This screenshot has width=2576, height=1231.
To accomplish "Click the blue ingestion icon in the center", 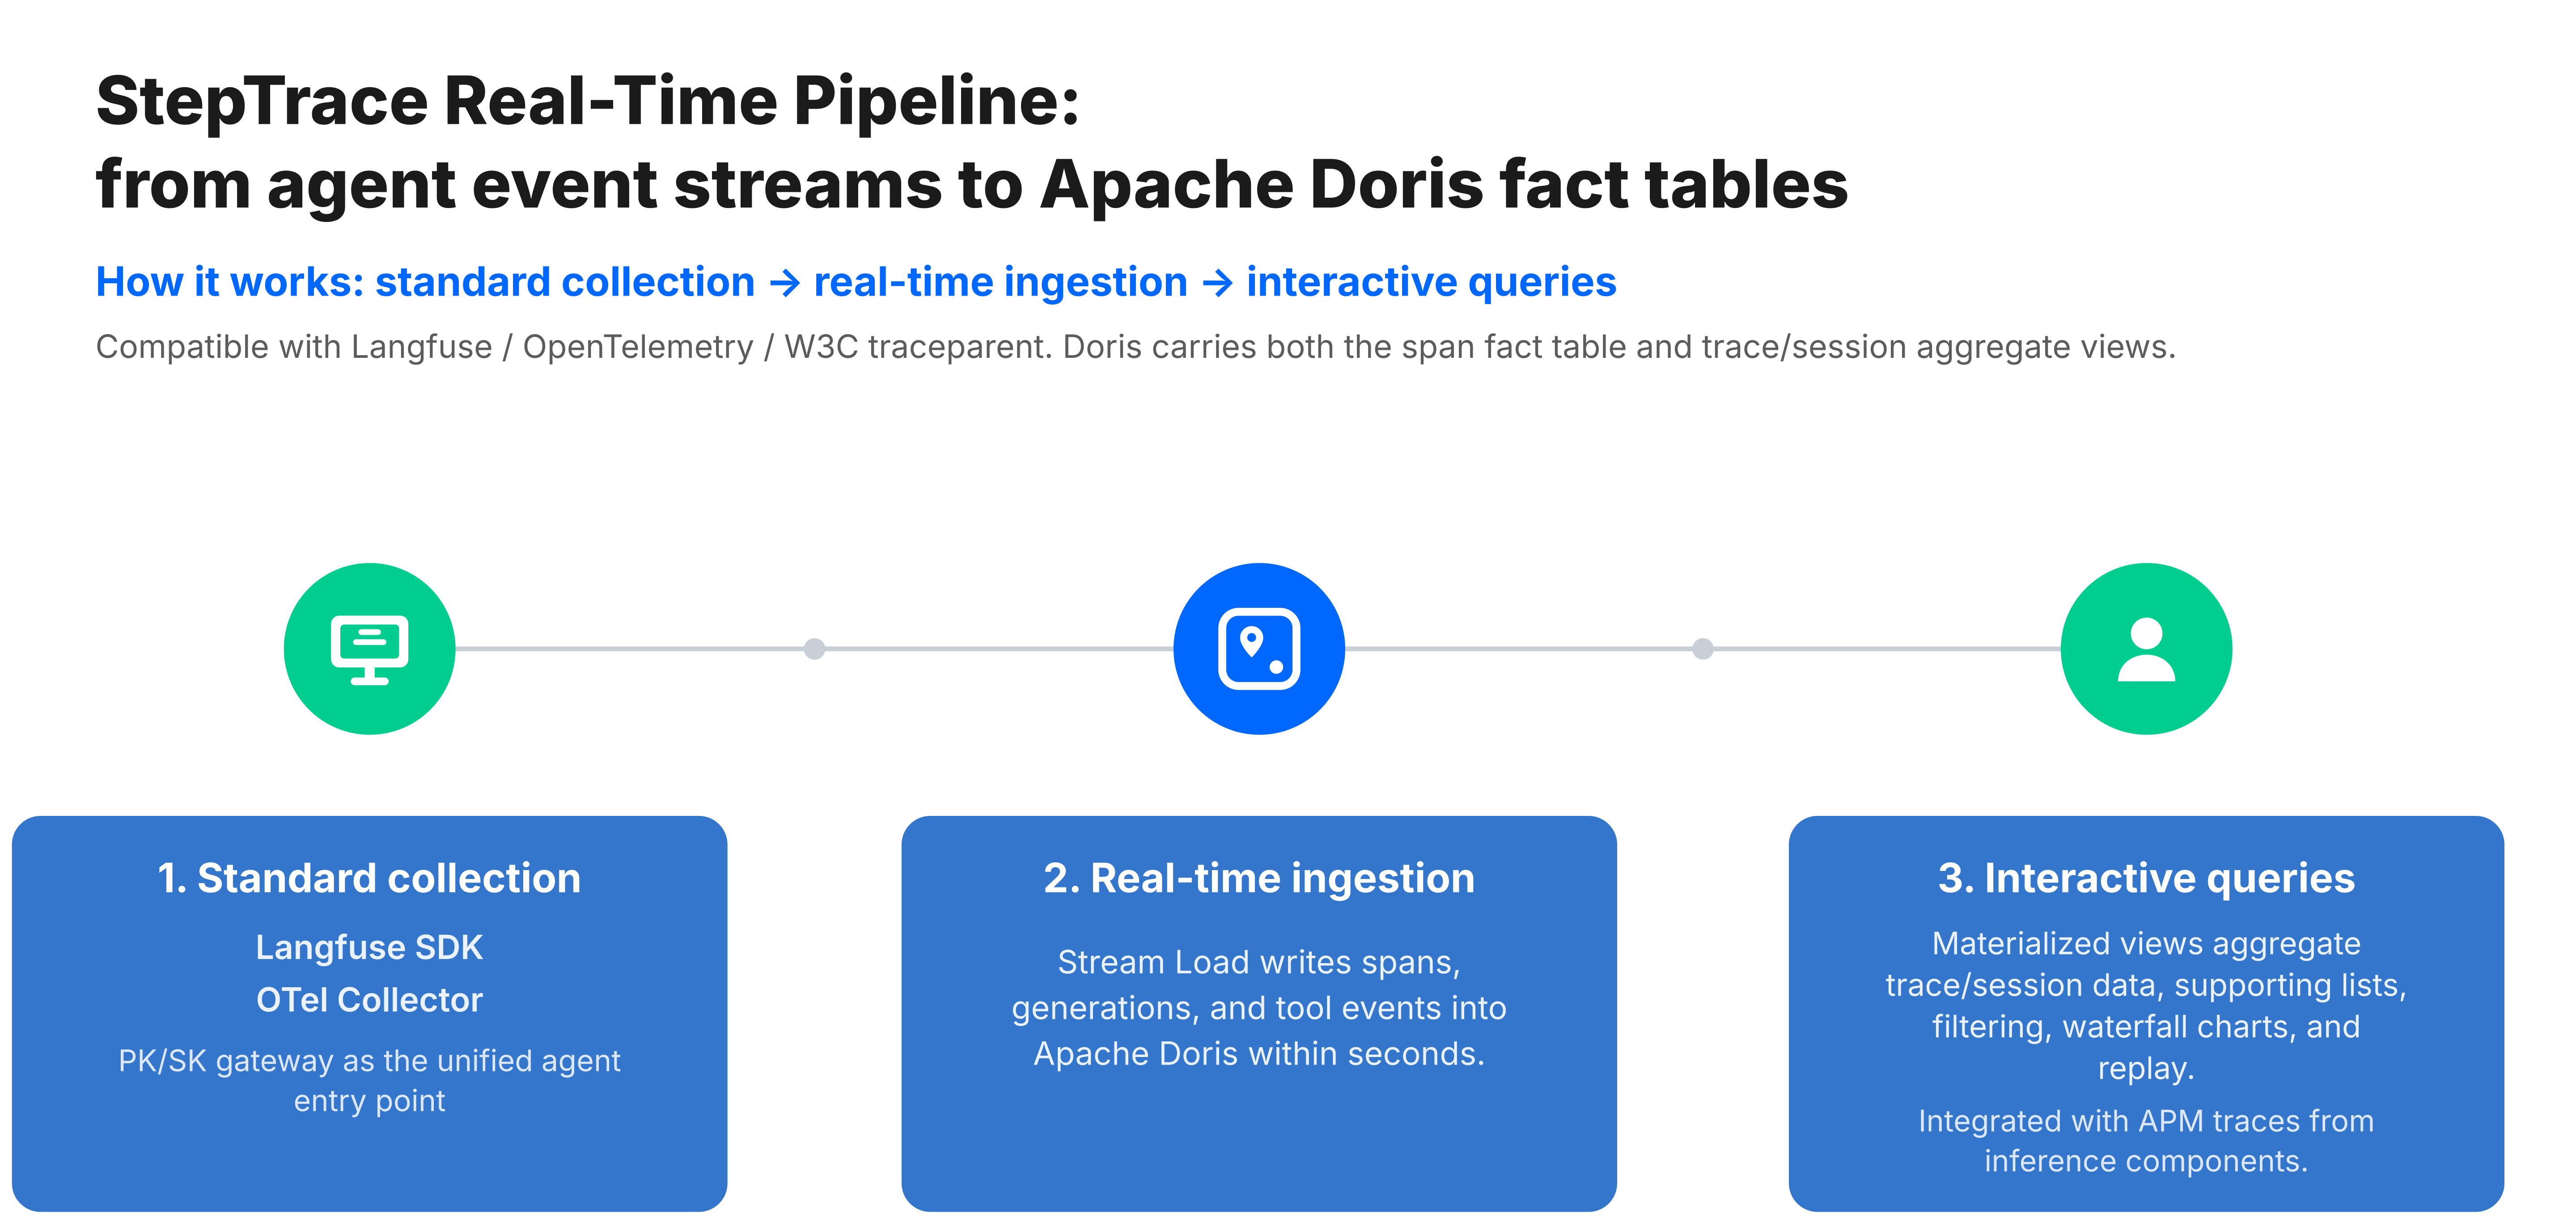I will coord(1258,649).
